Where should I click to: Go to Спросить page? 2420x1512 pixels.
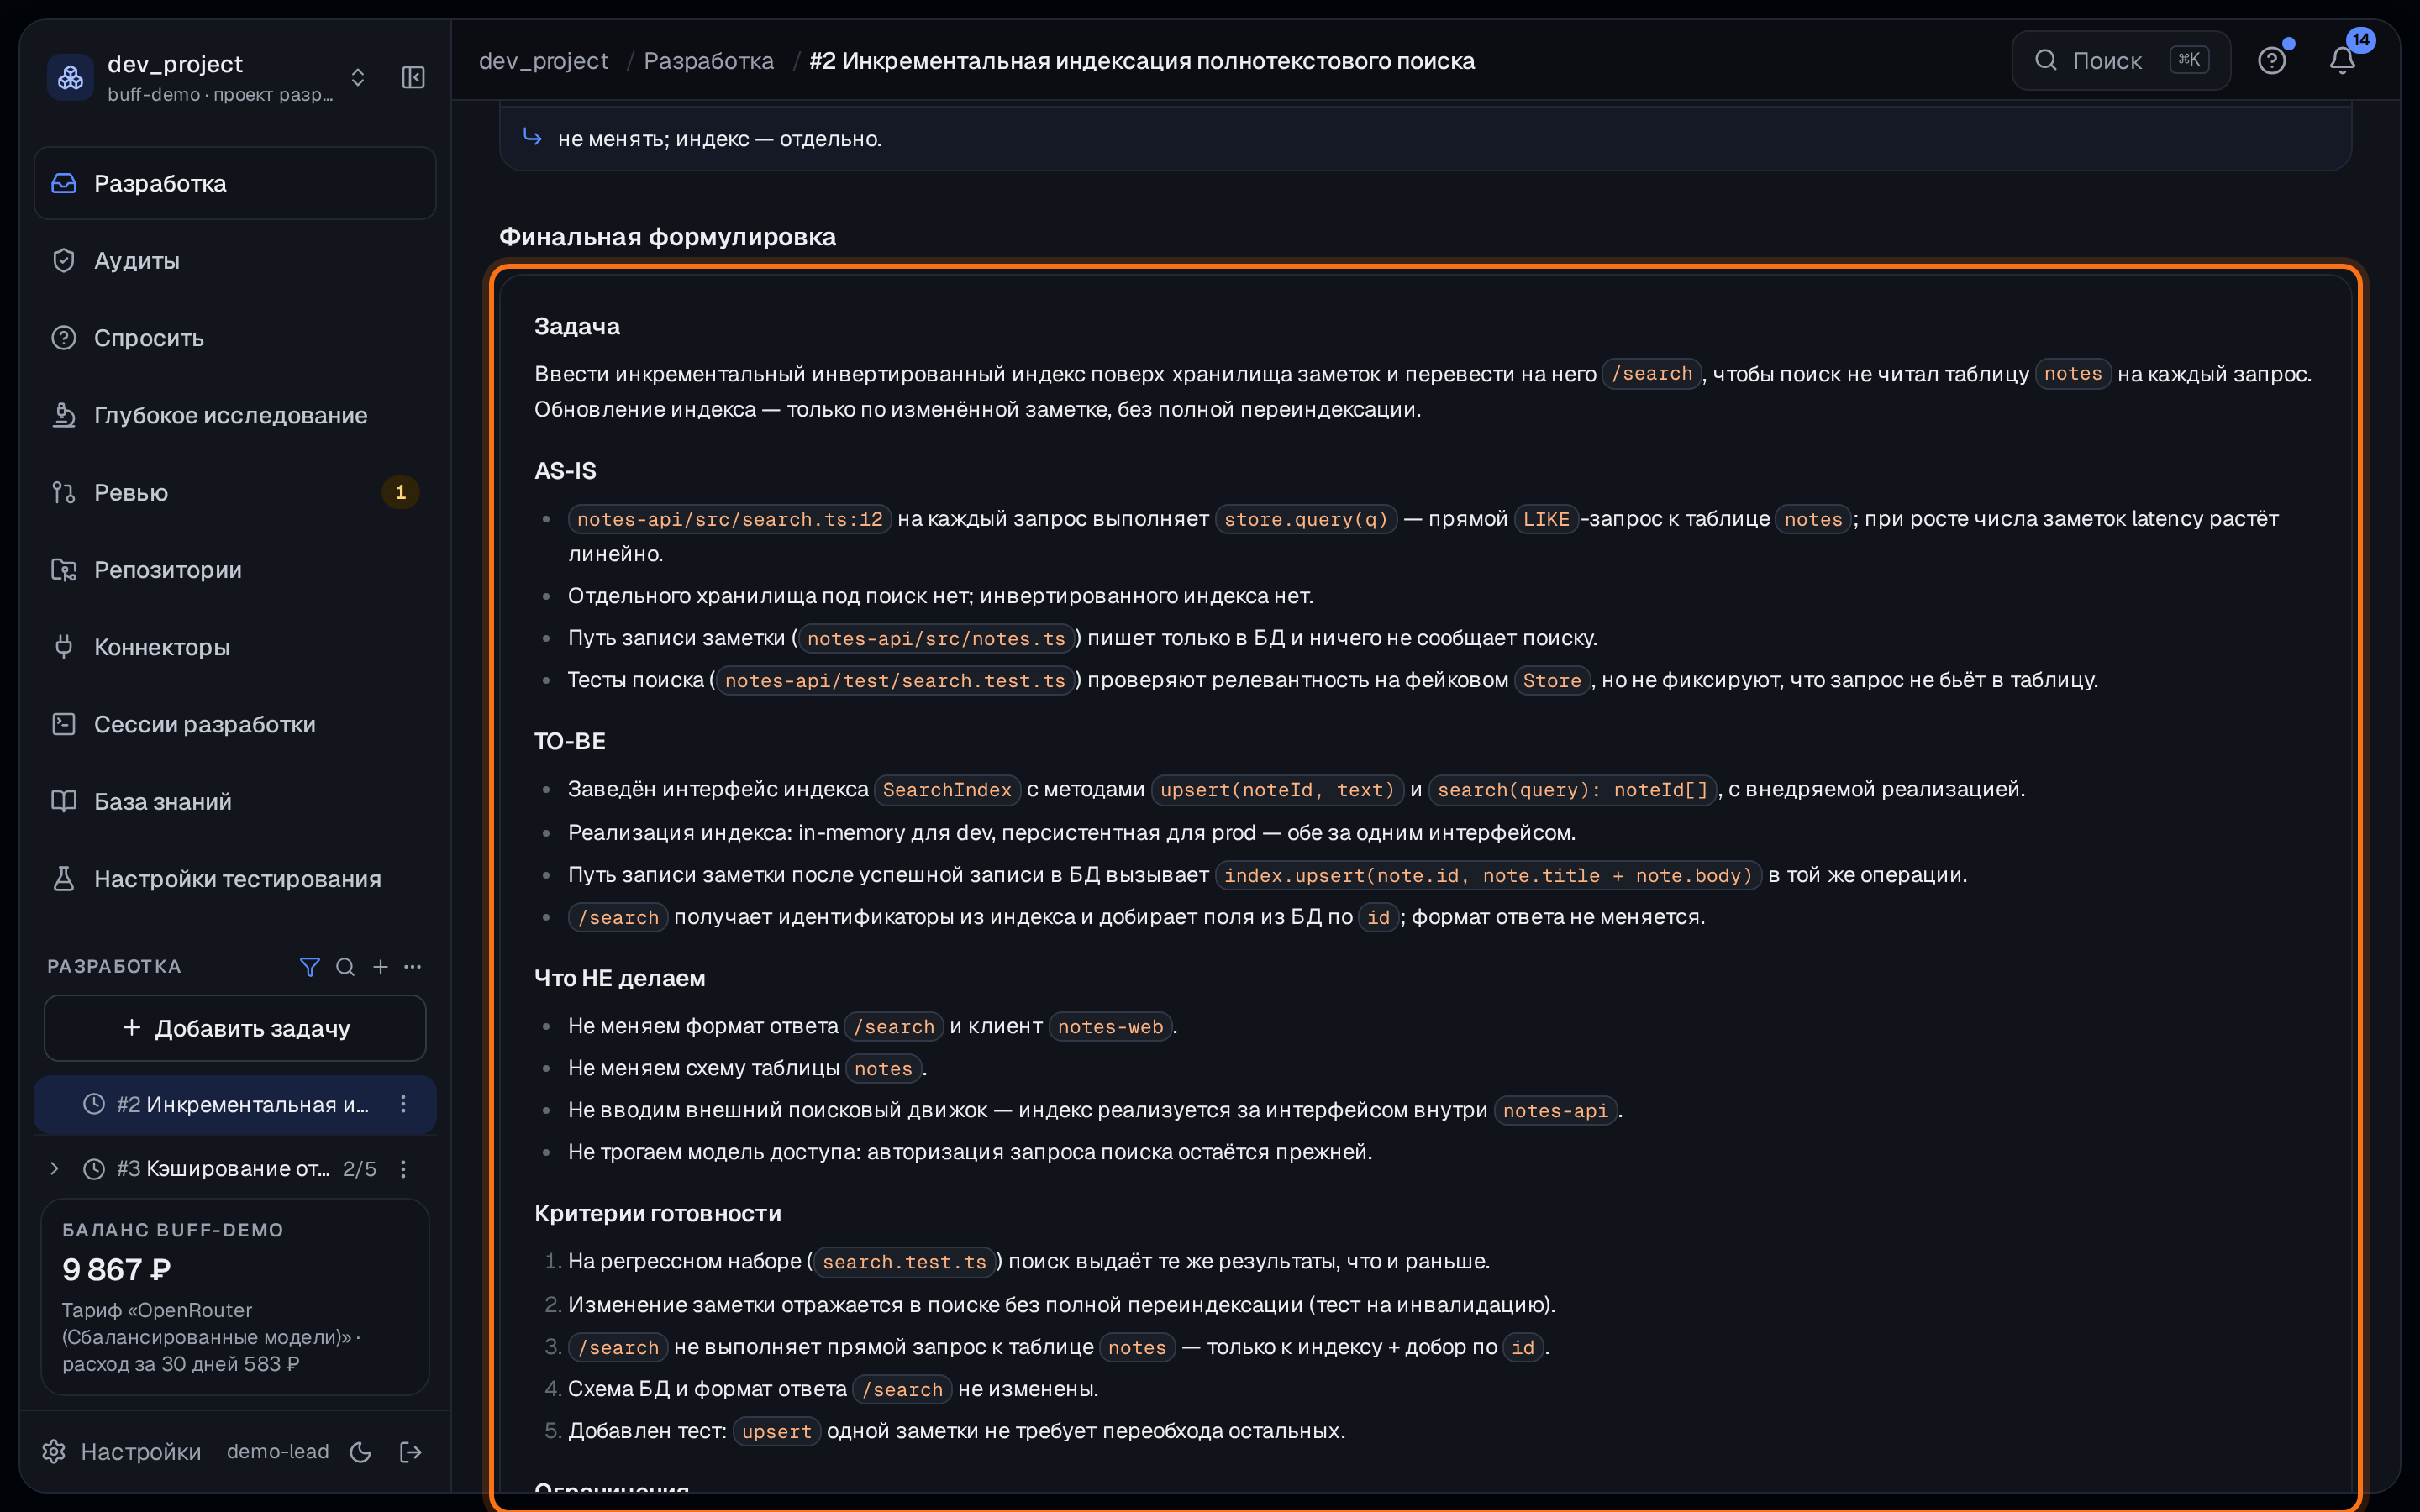pyautogui.click(x=235, y=338)
